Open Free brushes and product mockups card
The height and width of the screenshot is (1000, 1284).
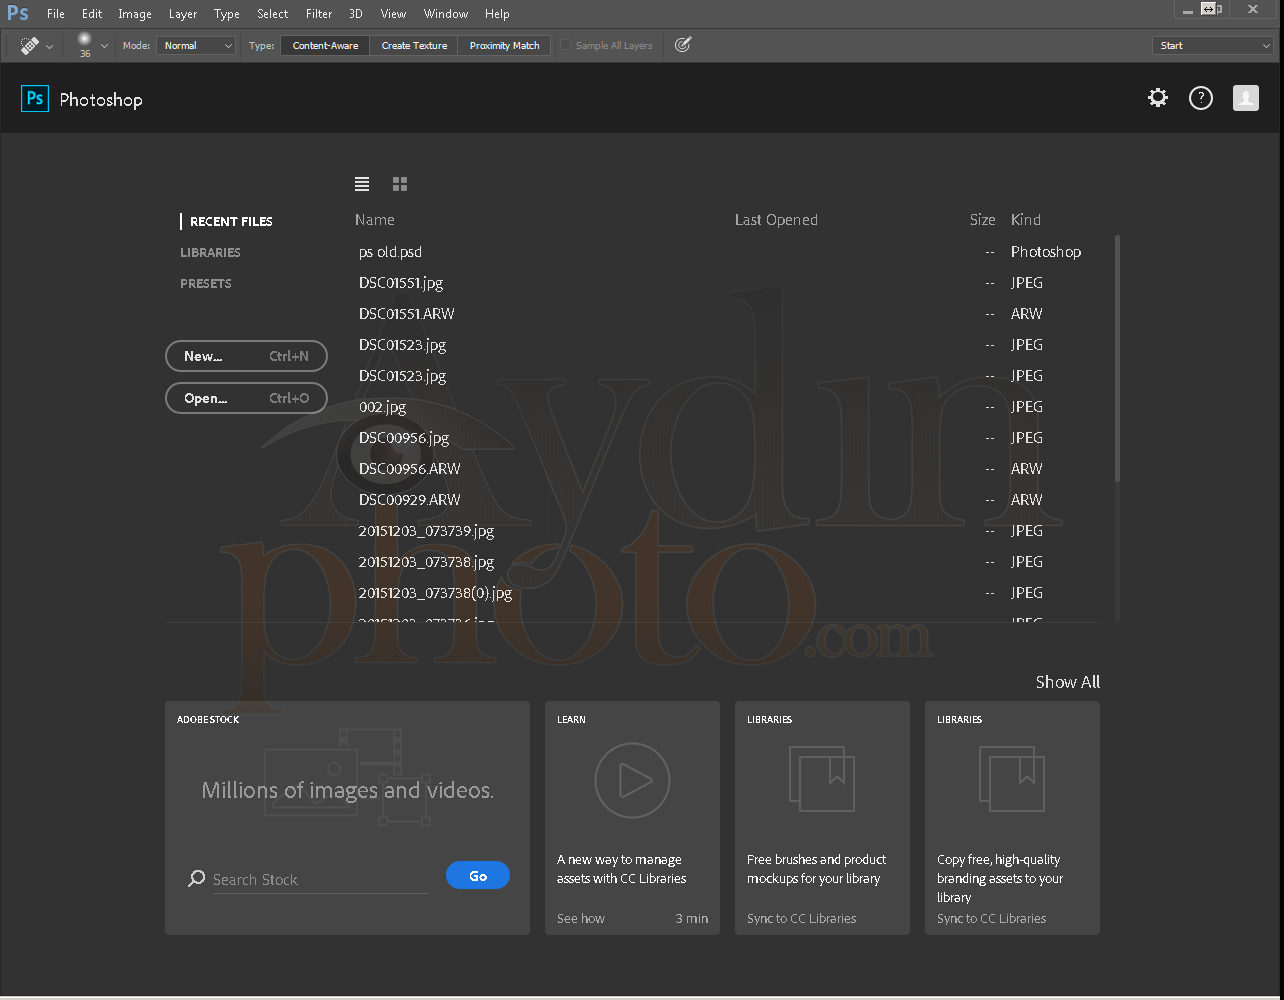pyautogui.click(x=822, y=818)
